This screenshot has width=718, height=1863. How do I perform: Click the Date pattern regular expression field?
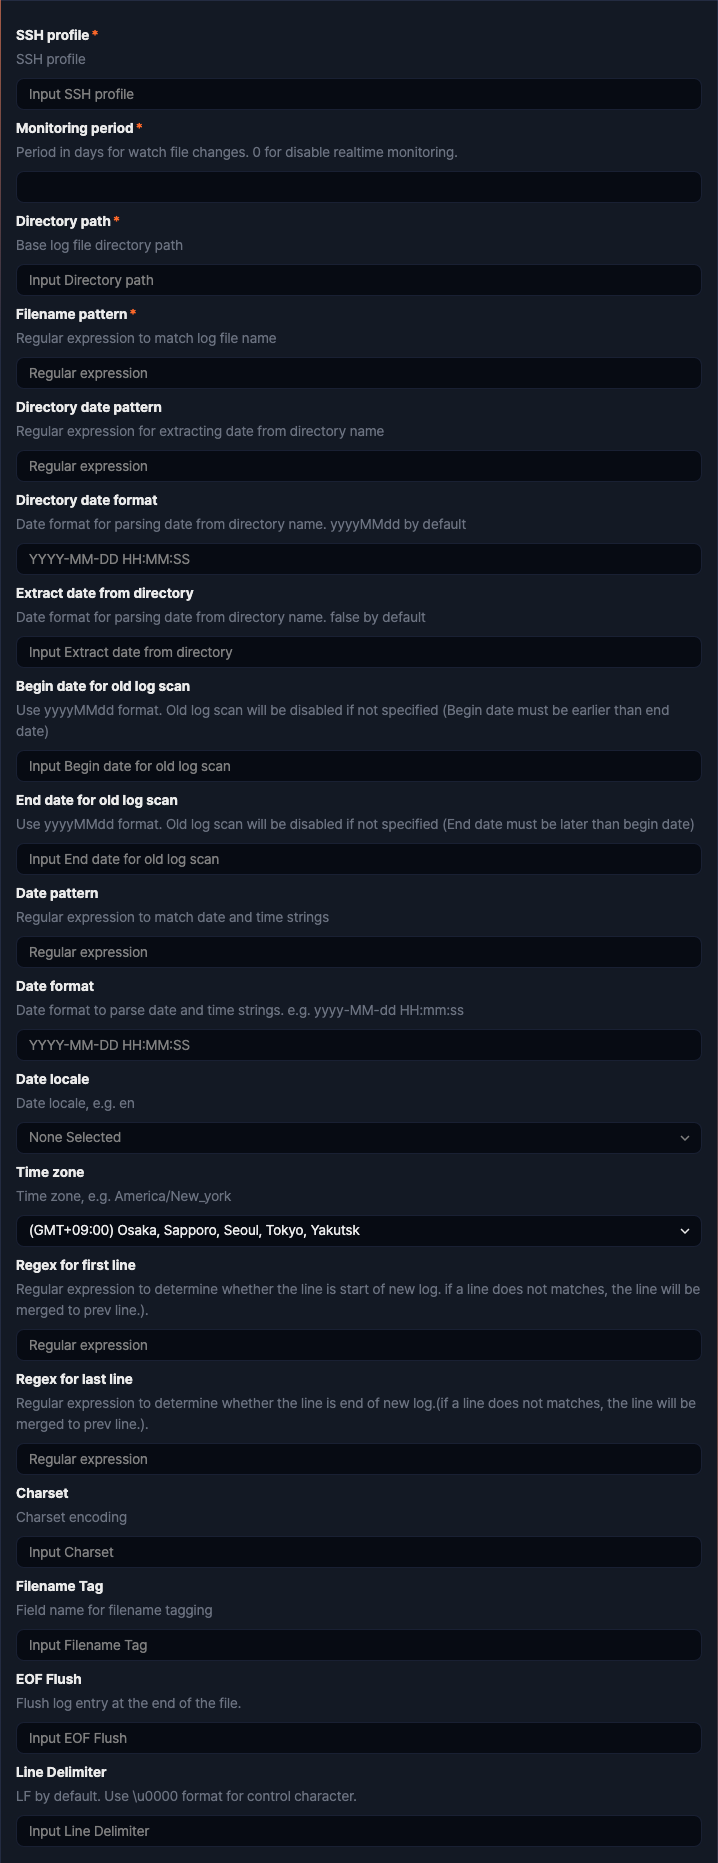359,952
